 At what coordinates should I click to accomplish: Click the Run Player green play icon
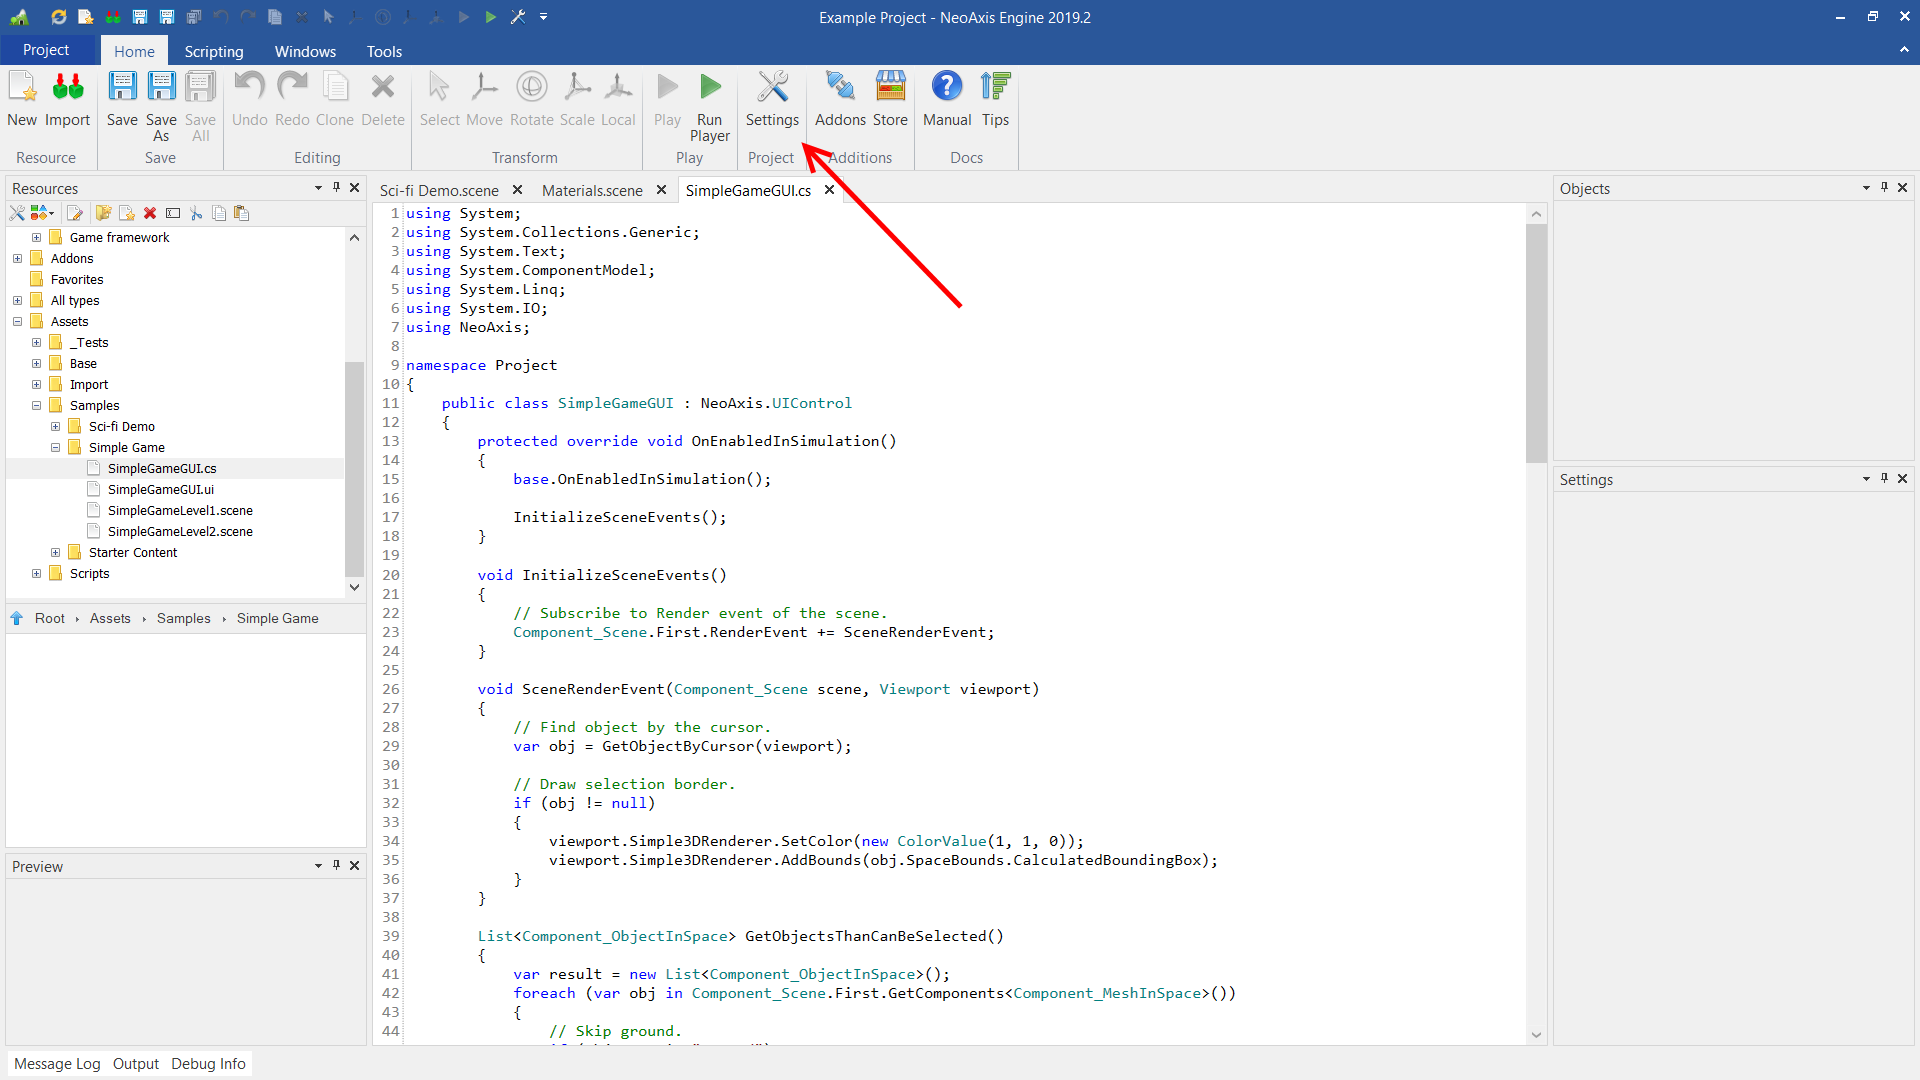coord(710,87)
